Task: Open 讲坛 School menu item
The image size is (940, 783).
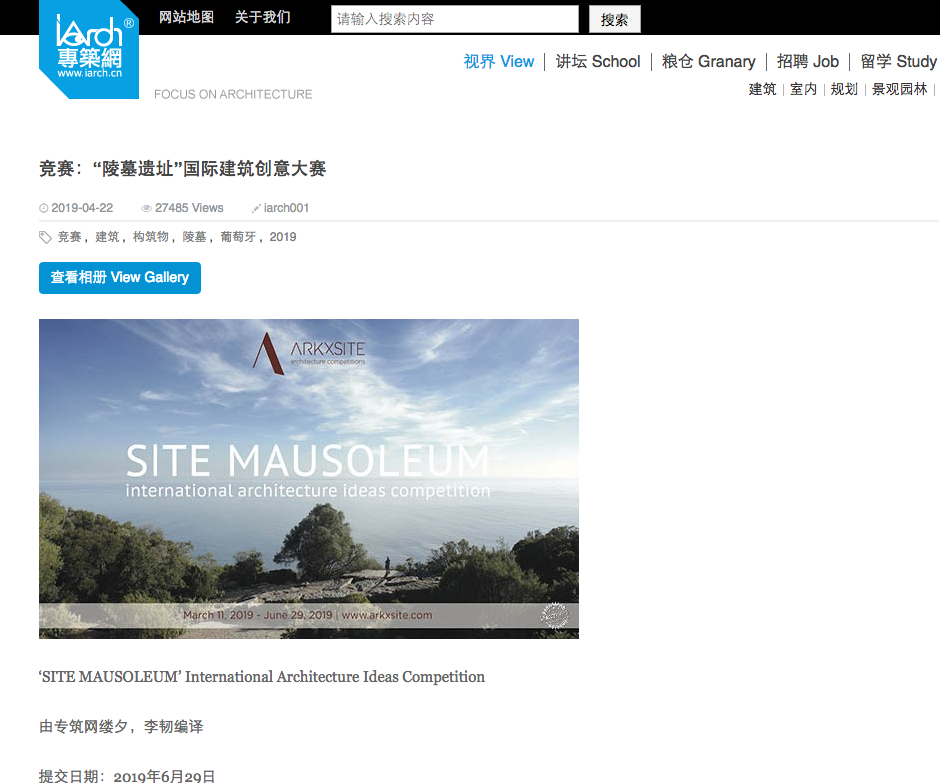Action: [x=598, y=62]
